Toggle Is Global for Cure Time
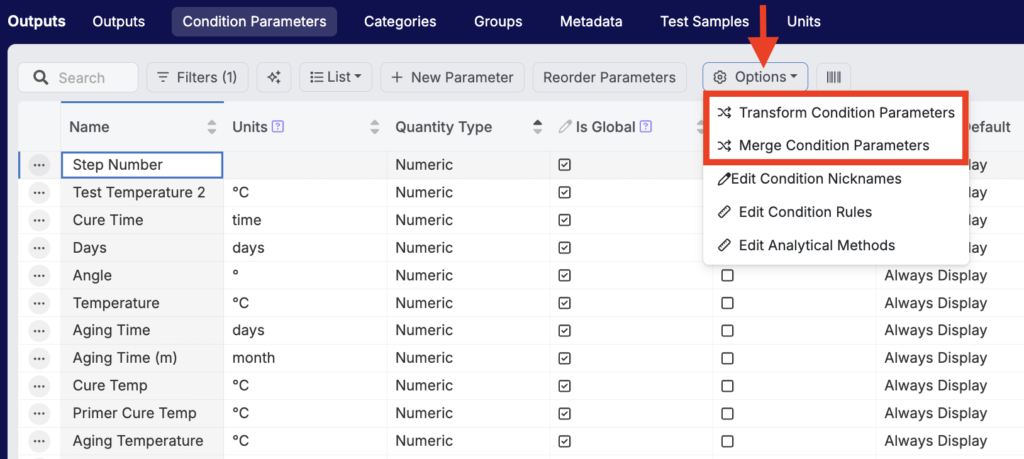This screenshot has height=459, width=1024. coord(564,220)
